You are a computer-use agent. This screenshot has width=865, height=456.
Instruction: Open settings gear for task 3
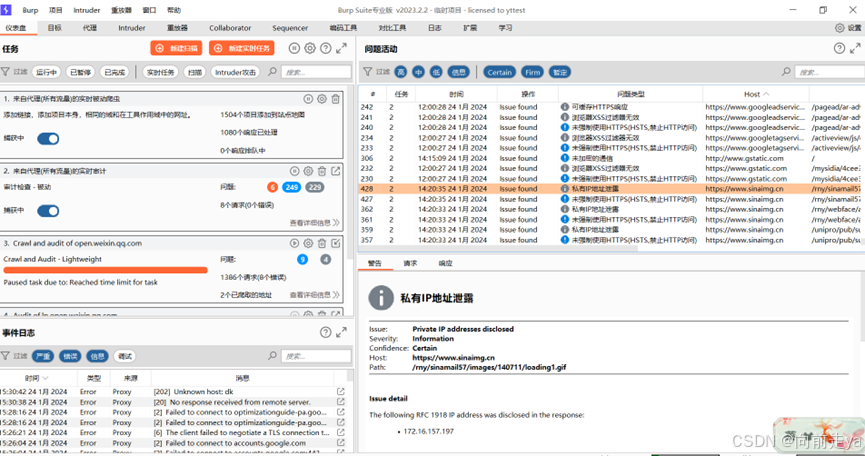pos(308,243)
